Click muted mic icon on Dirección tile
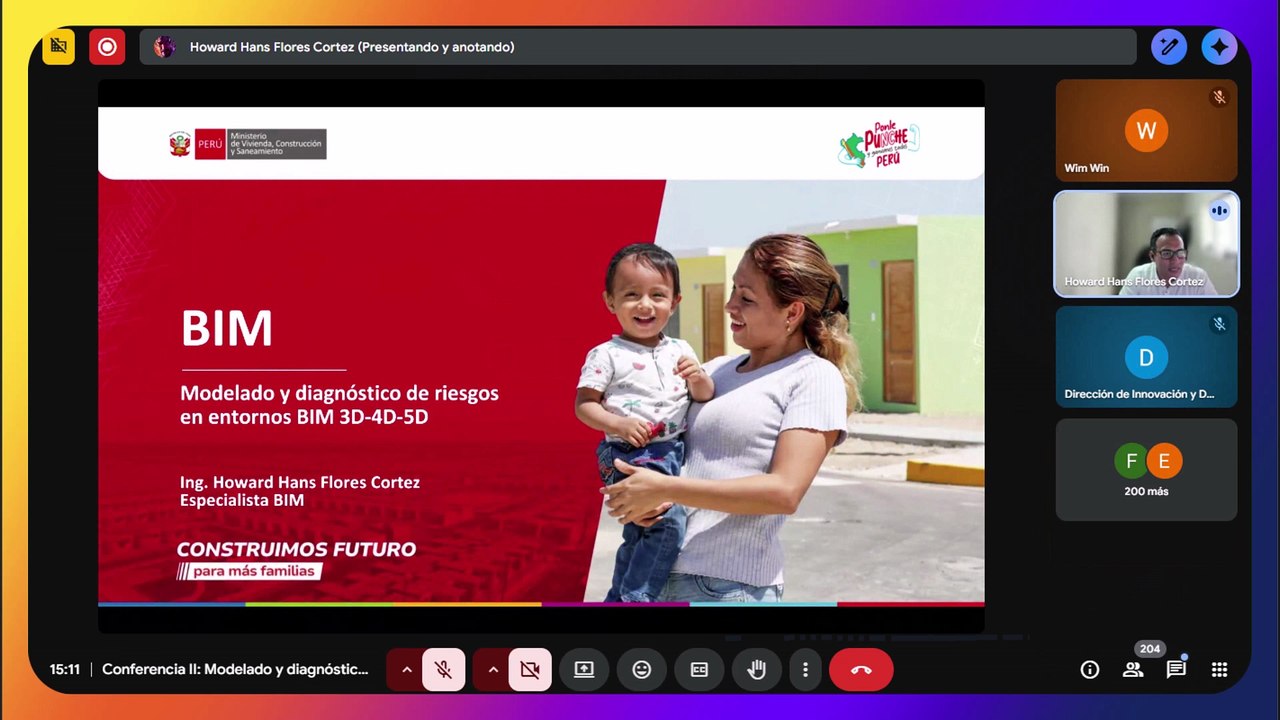The width and height of the screenshot is (1280, 720). [x=1219, y=323]
